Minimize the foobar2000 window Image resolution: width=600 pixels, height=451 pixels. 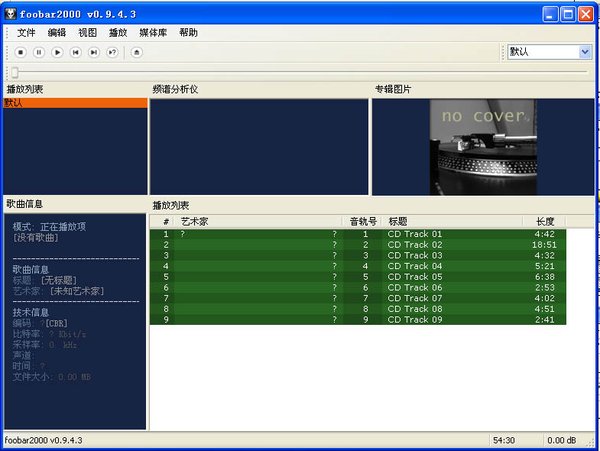click(550, 15)
